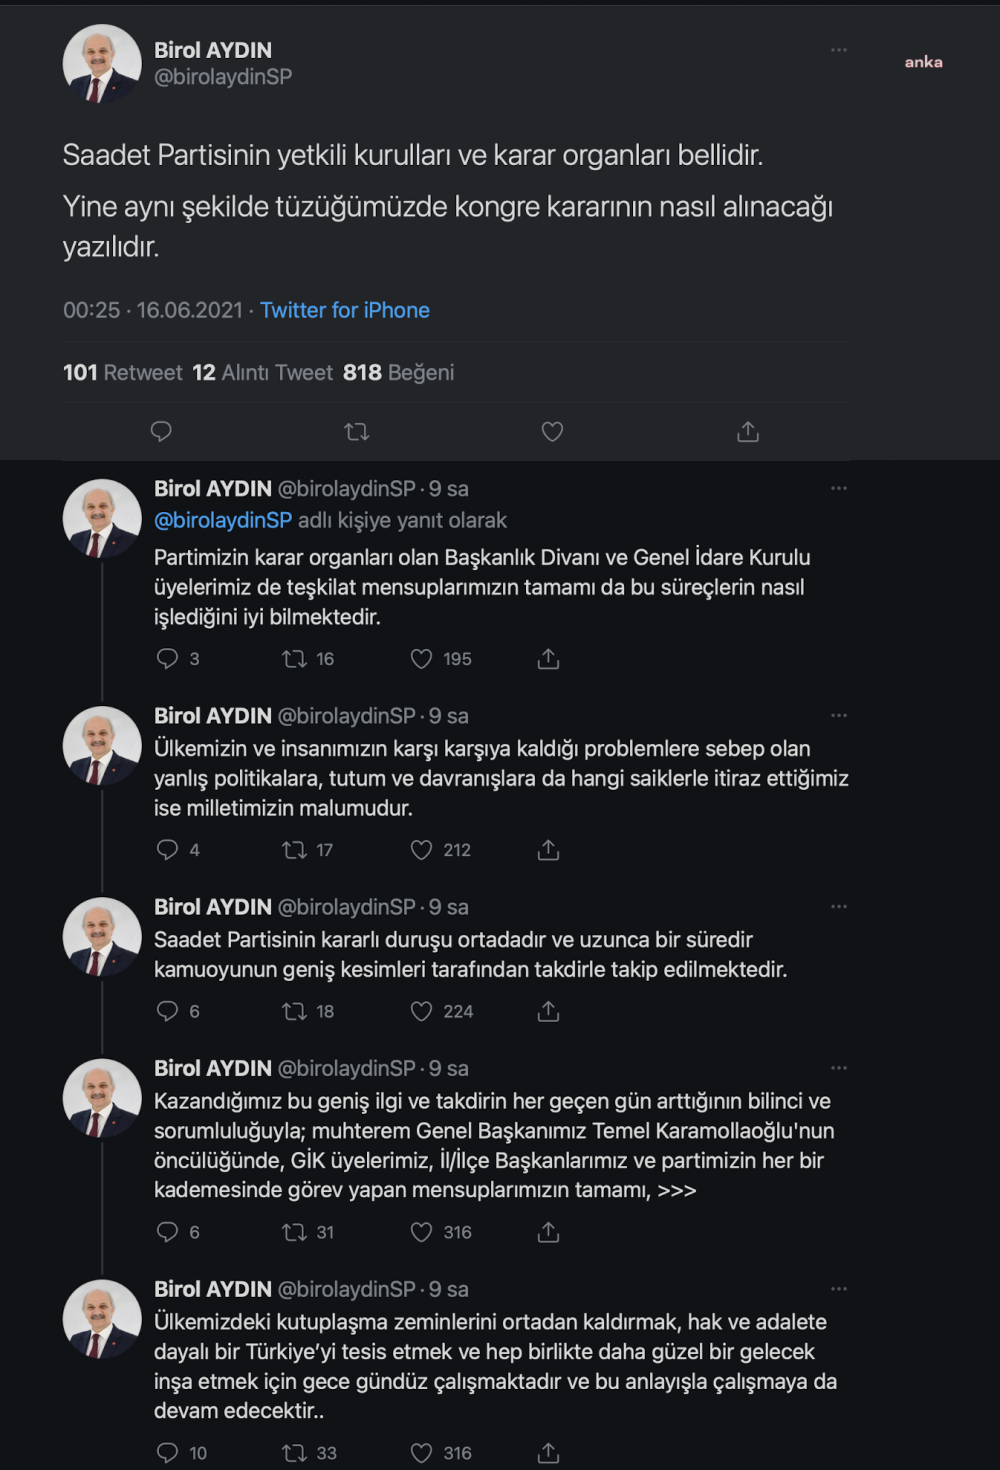Image resolution: width=1000 pixels, height=1470 pixels.
Task: Reply to the main tweet
Action: [x=161, y=432]
